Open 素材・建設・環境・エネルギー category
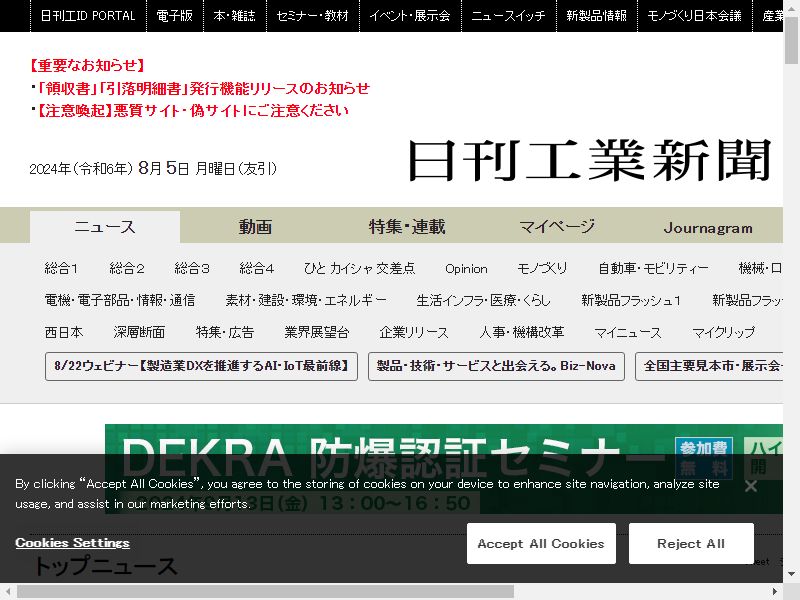The width and height of the screenshot is (800, 600). [306, 301]
